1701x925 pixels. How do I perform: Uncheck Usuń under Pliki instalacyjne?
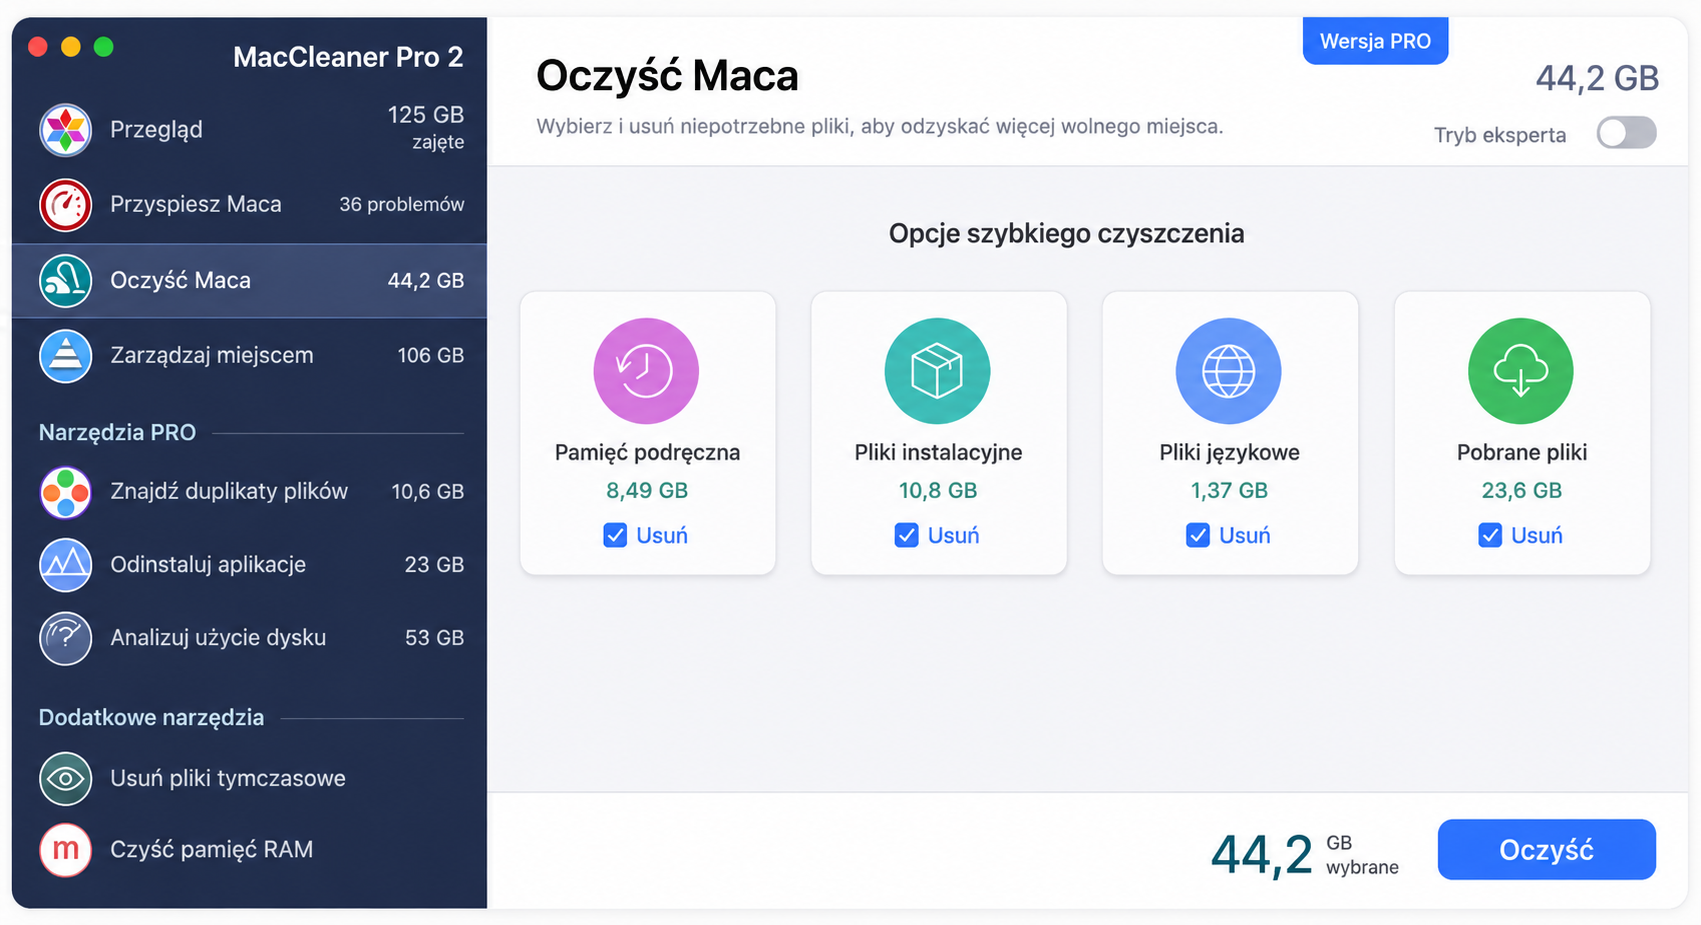[x=906, y=535]
